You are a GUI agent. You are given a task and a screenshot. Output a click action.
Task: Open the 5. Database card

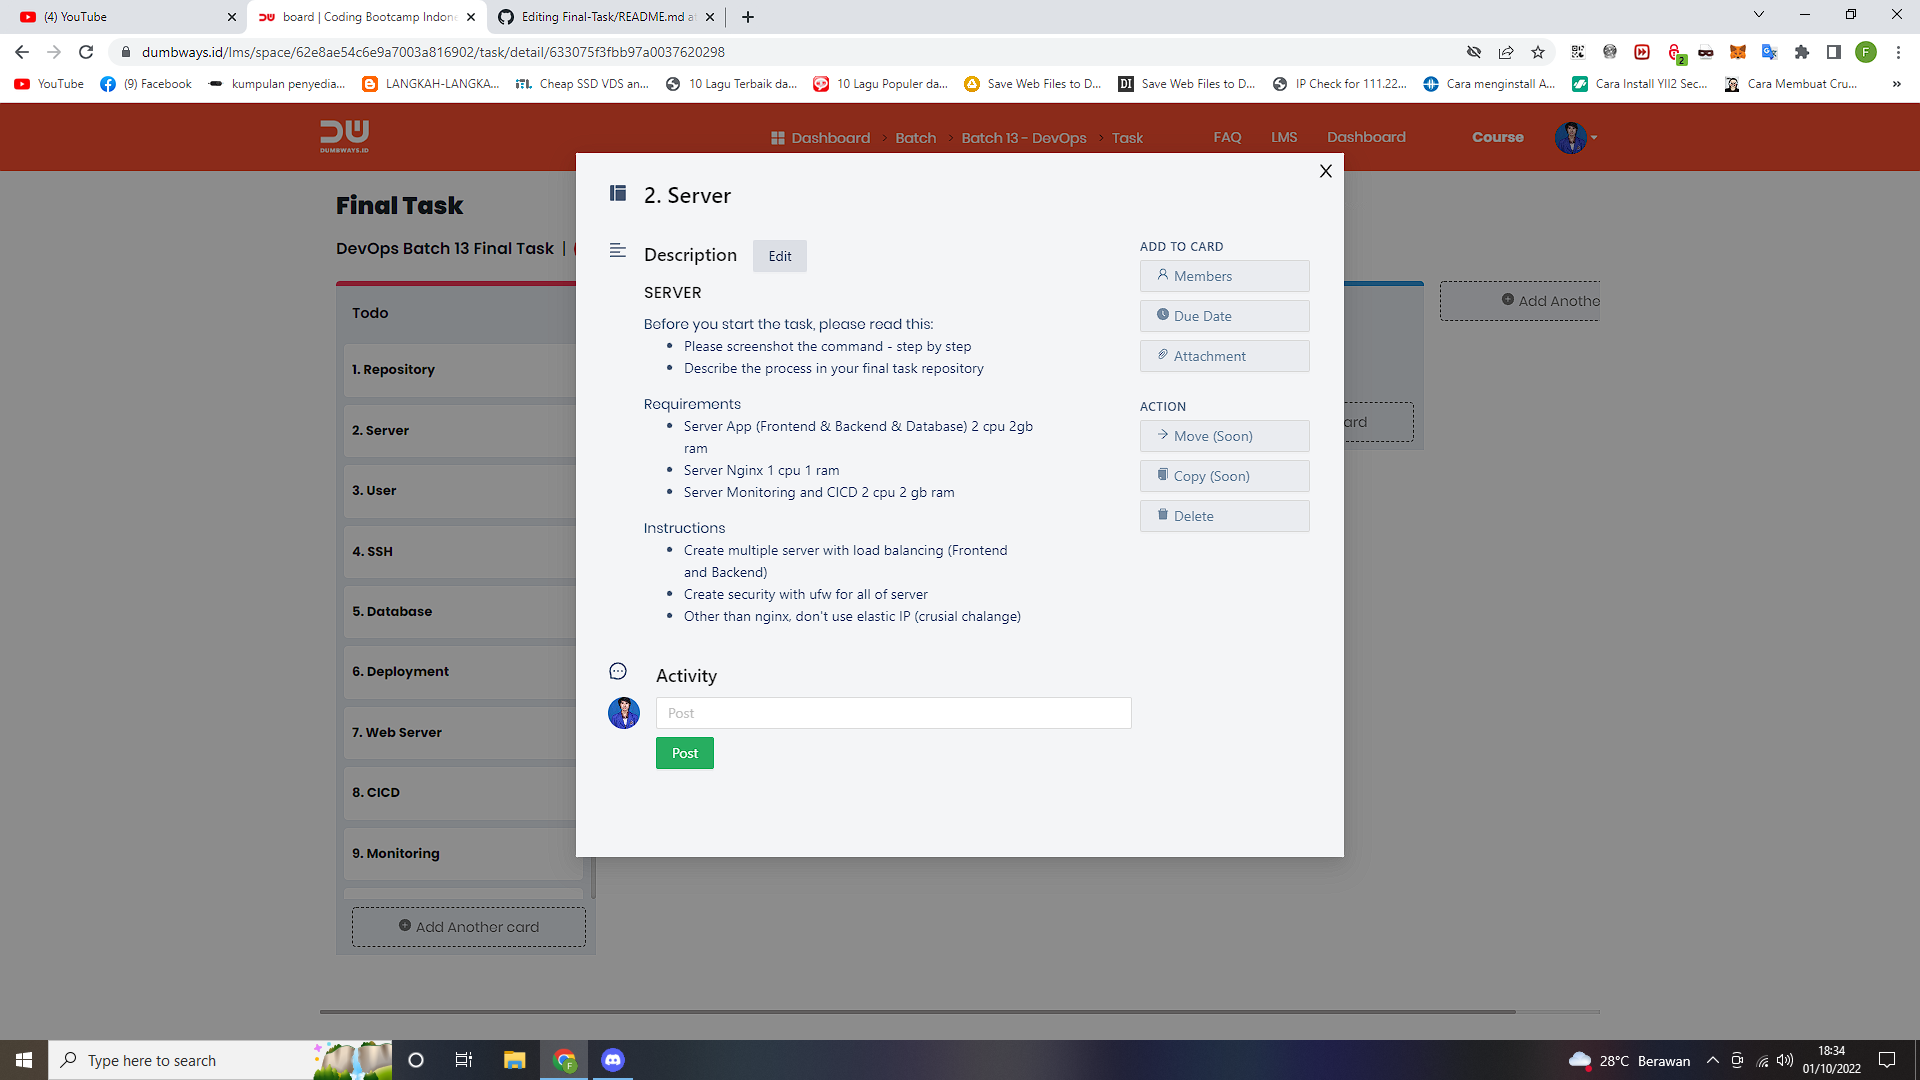pyautogui.click(x=460, y=612)
